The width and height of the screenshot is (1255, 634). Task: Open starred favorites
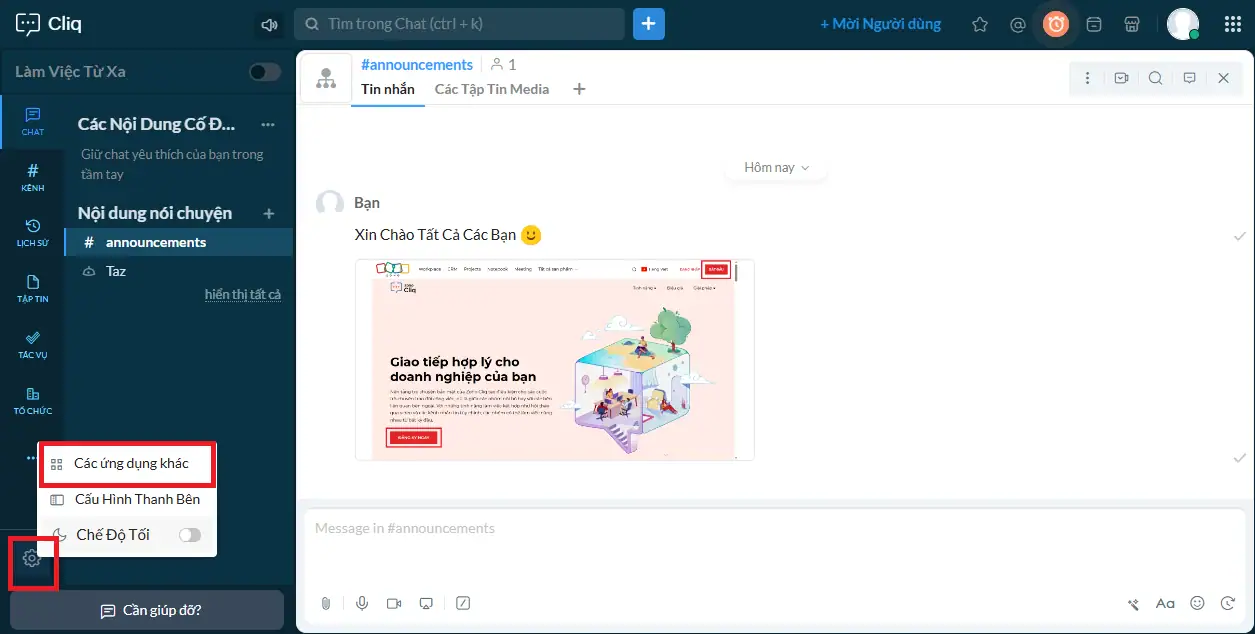979,24
